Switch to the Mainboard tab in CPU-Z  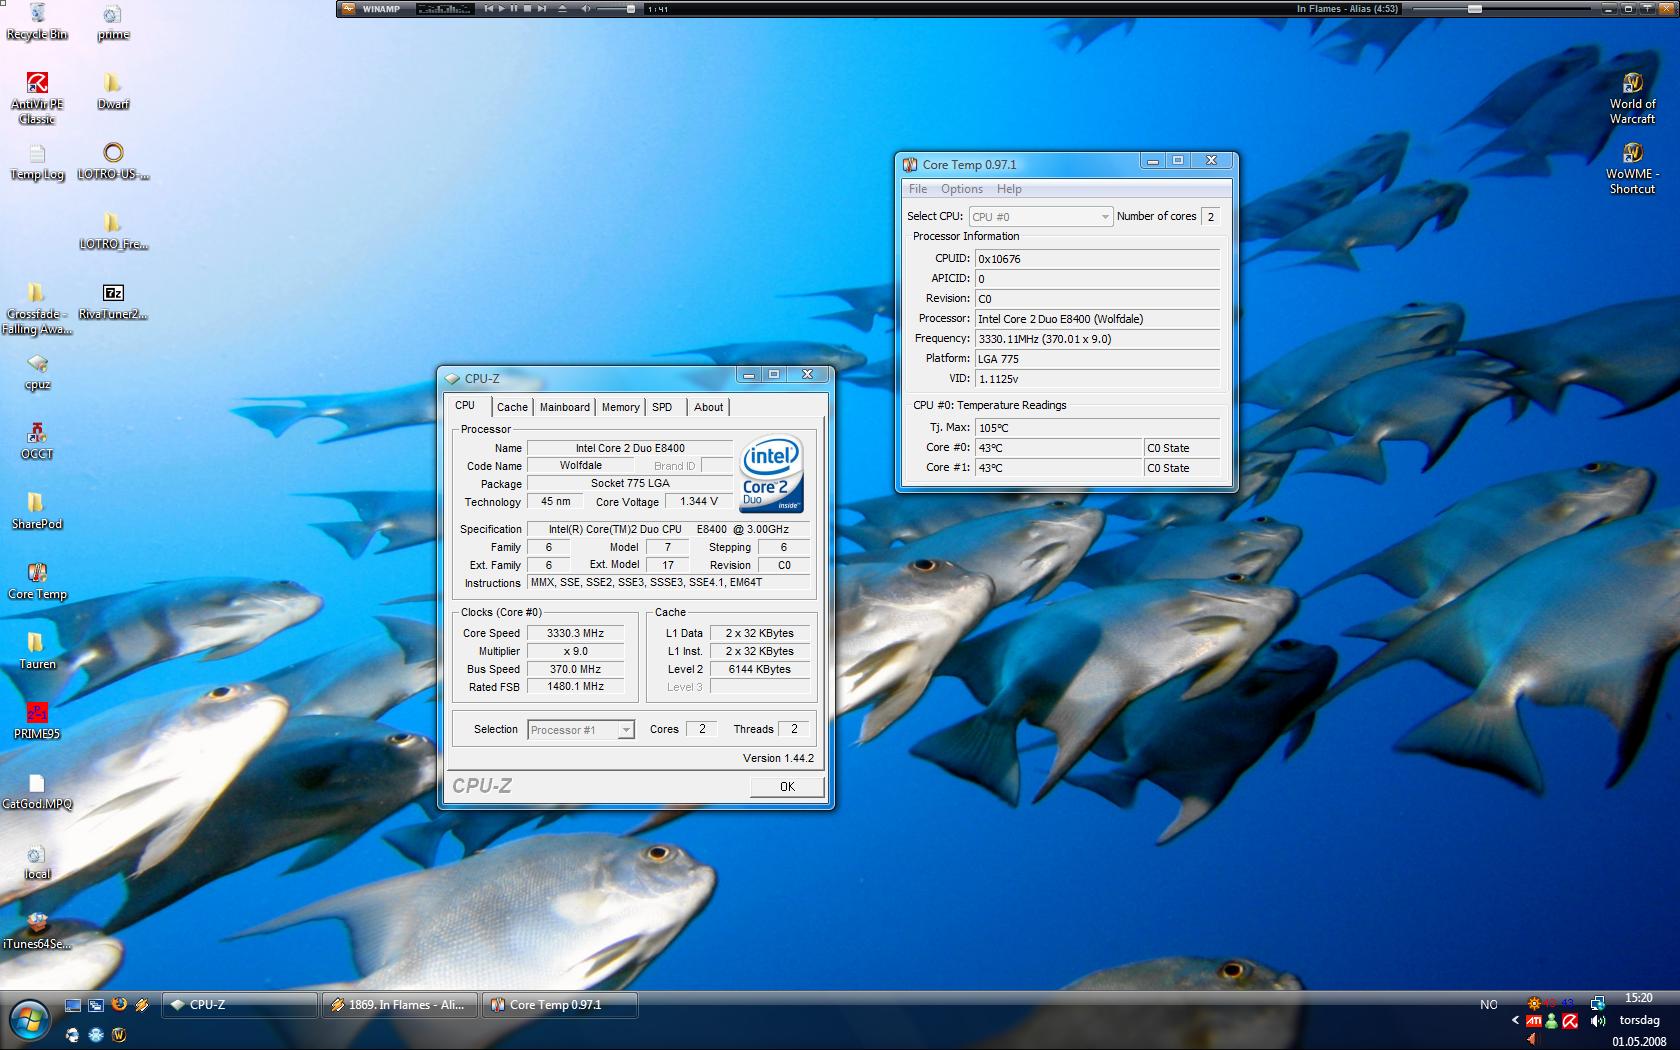565,407
